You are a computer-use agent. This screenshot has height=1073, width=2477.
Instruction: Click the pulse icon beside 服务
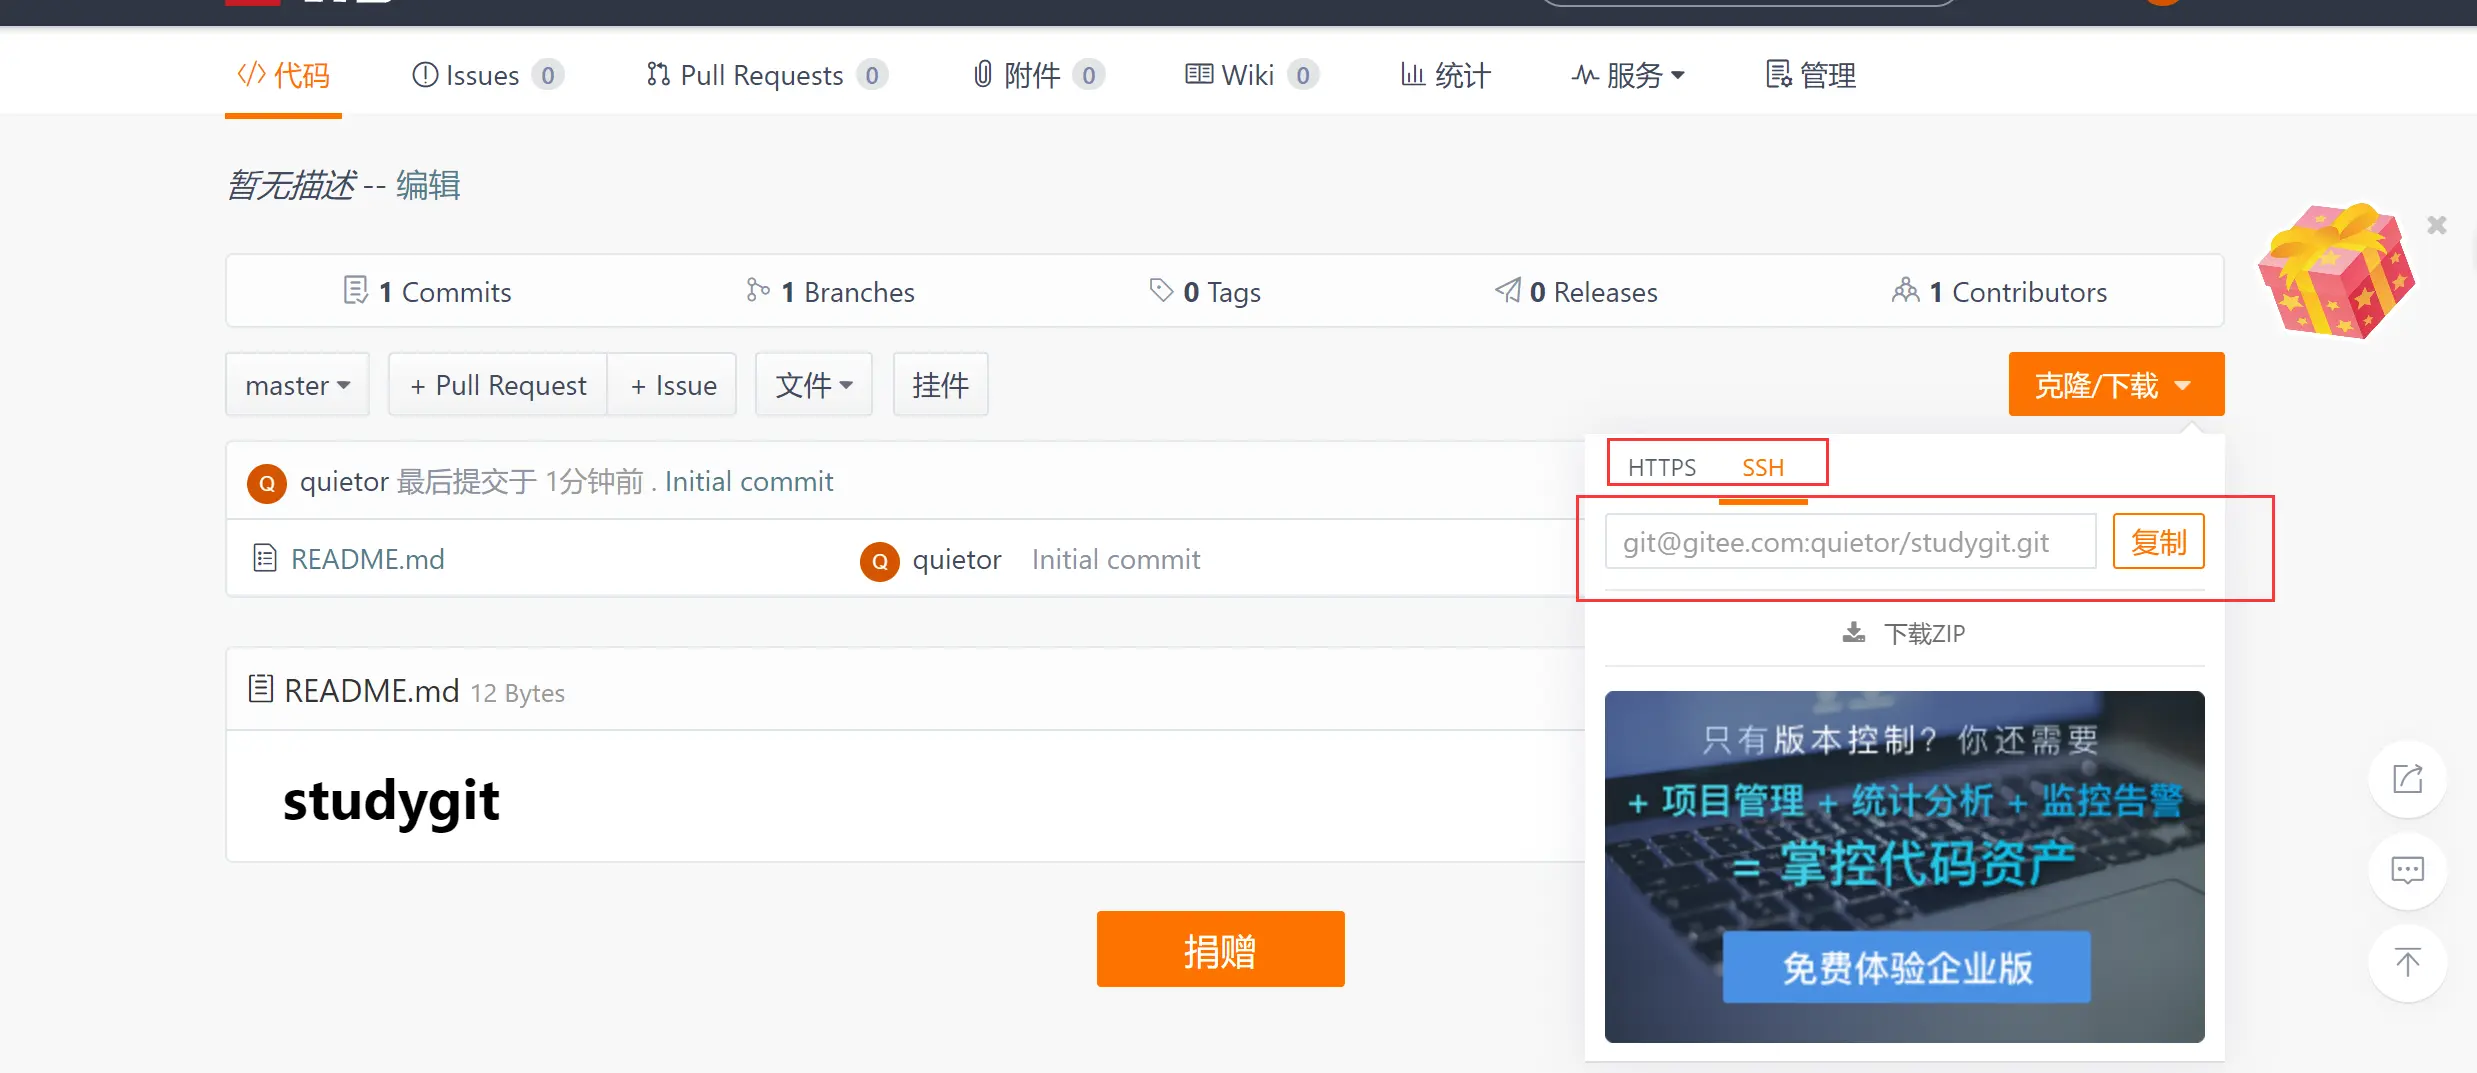coord(1584,75)
